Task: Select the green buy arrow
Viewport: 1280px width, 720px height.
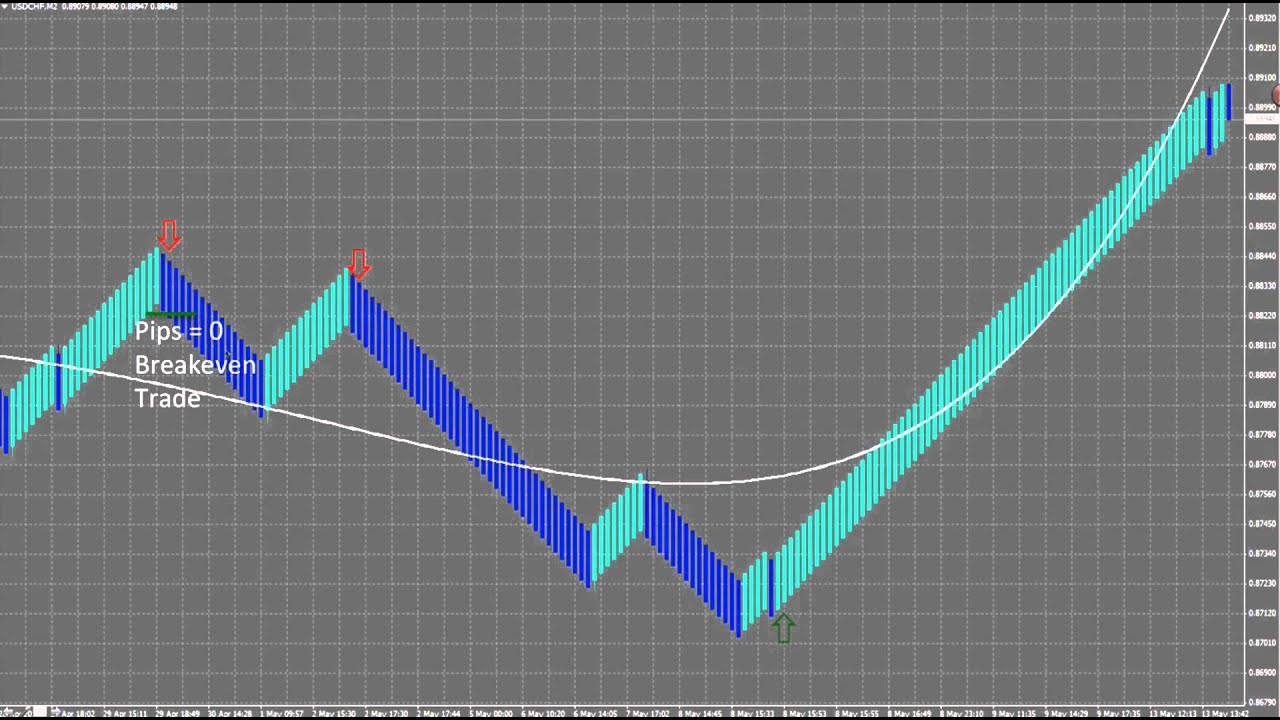Action: 783,627
